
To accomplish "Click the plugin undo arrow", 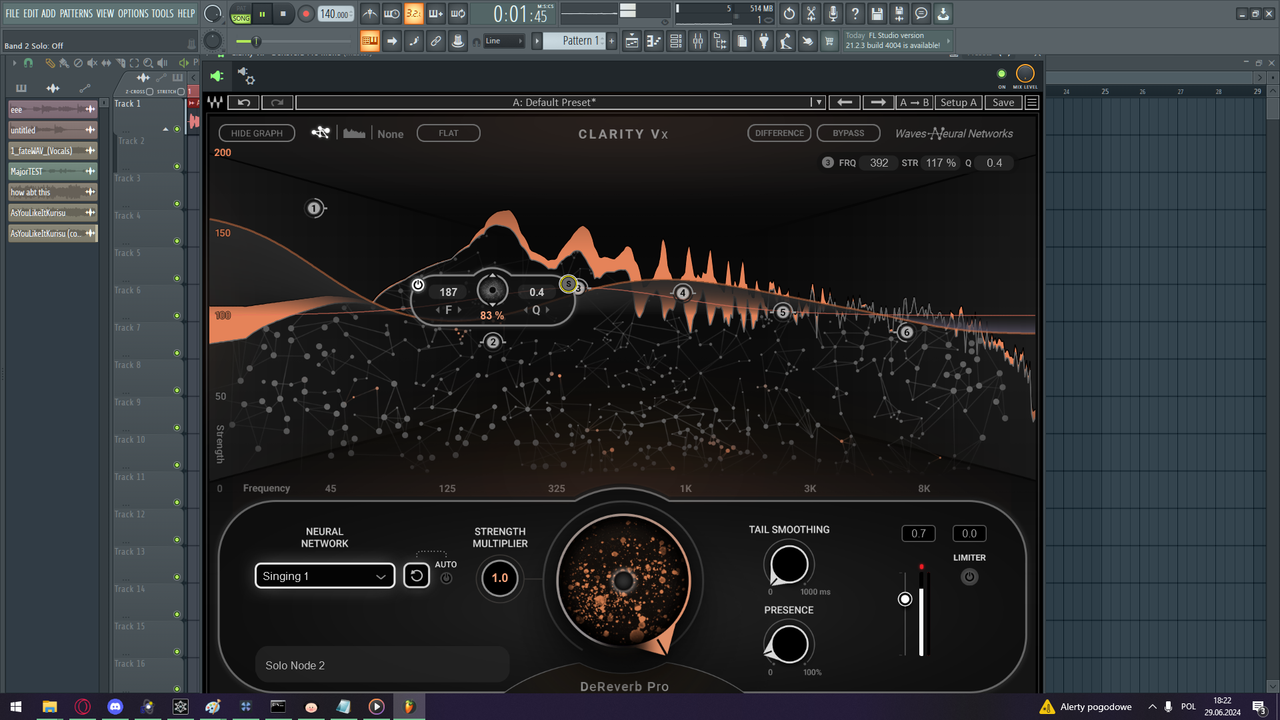I will tap(243, 102).
